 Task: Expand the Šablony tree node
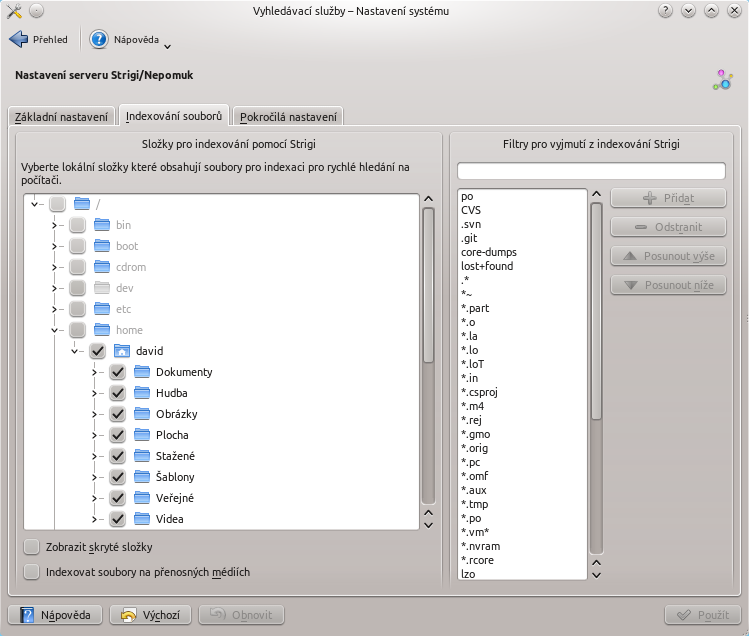coord(94,477)
